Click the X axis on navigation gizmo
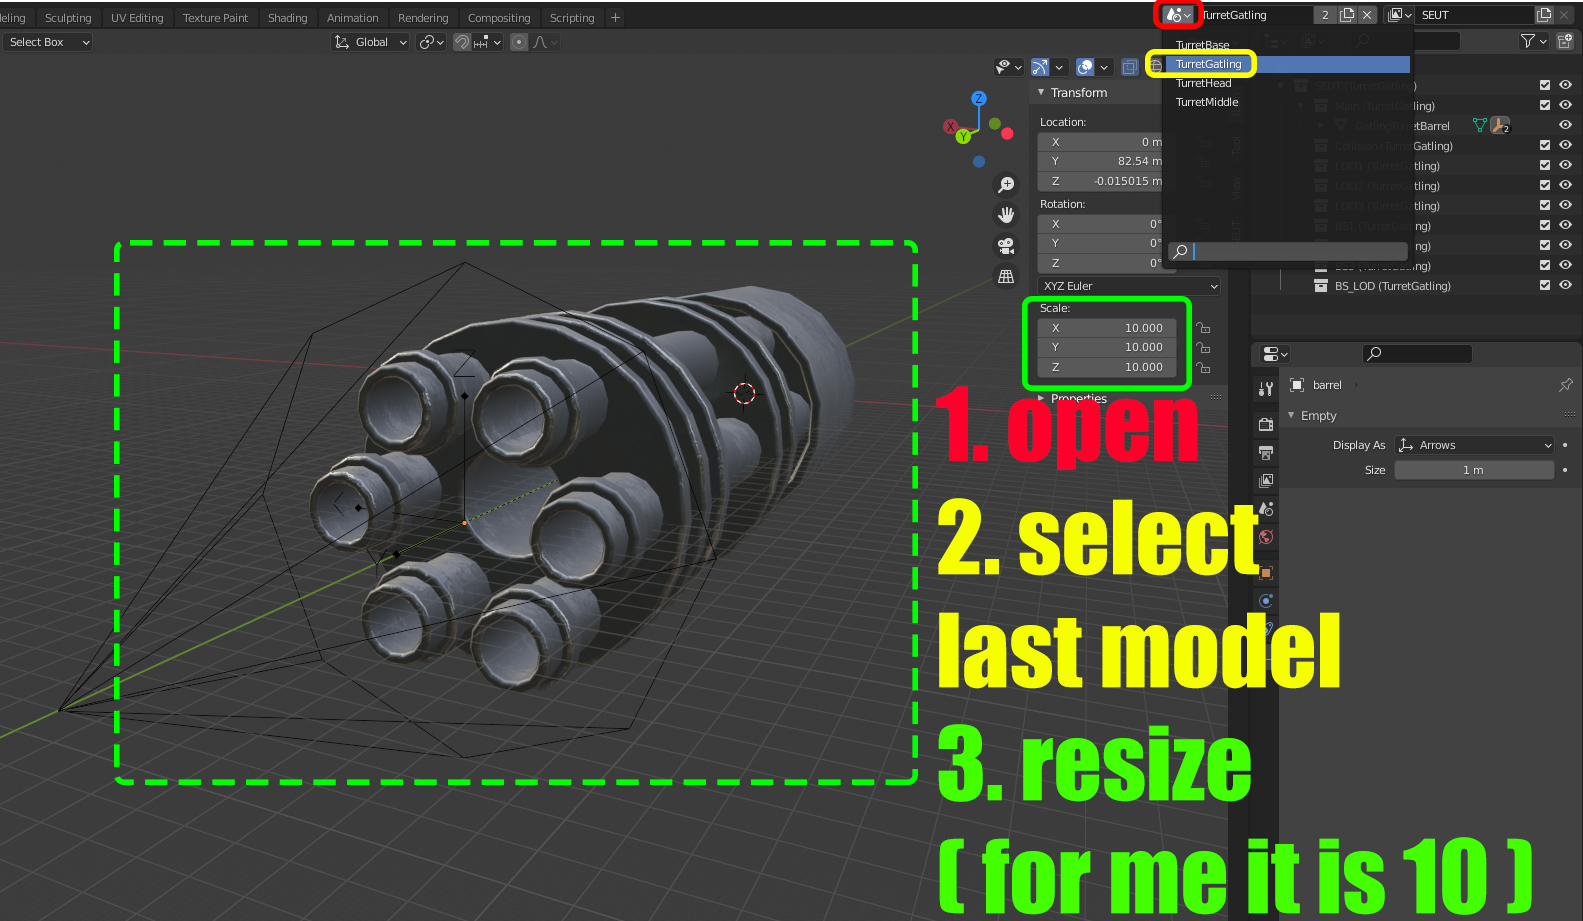Image resolution: width=1583 pixels, height=921 pixels. [x=950, y=126]
